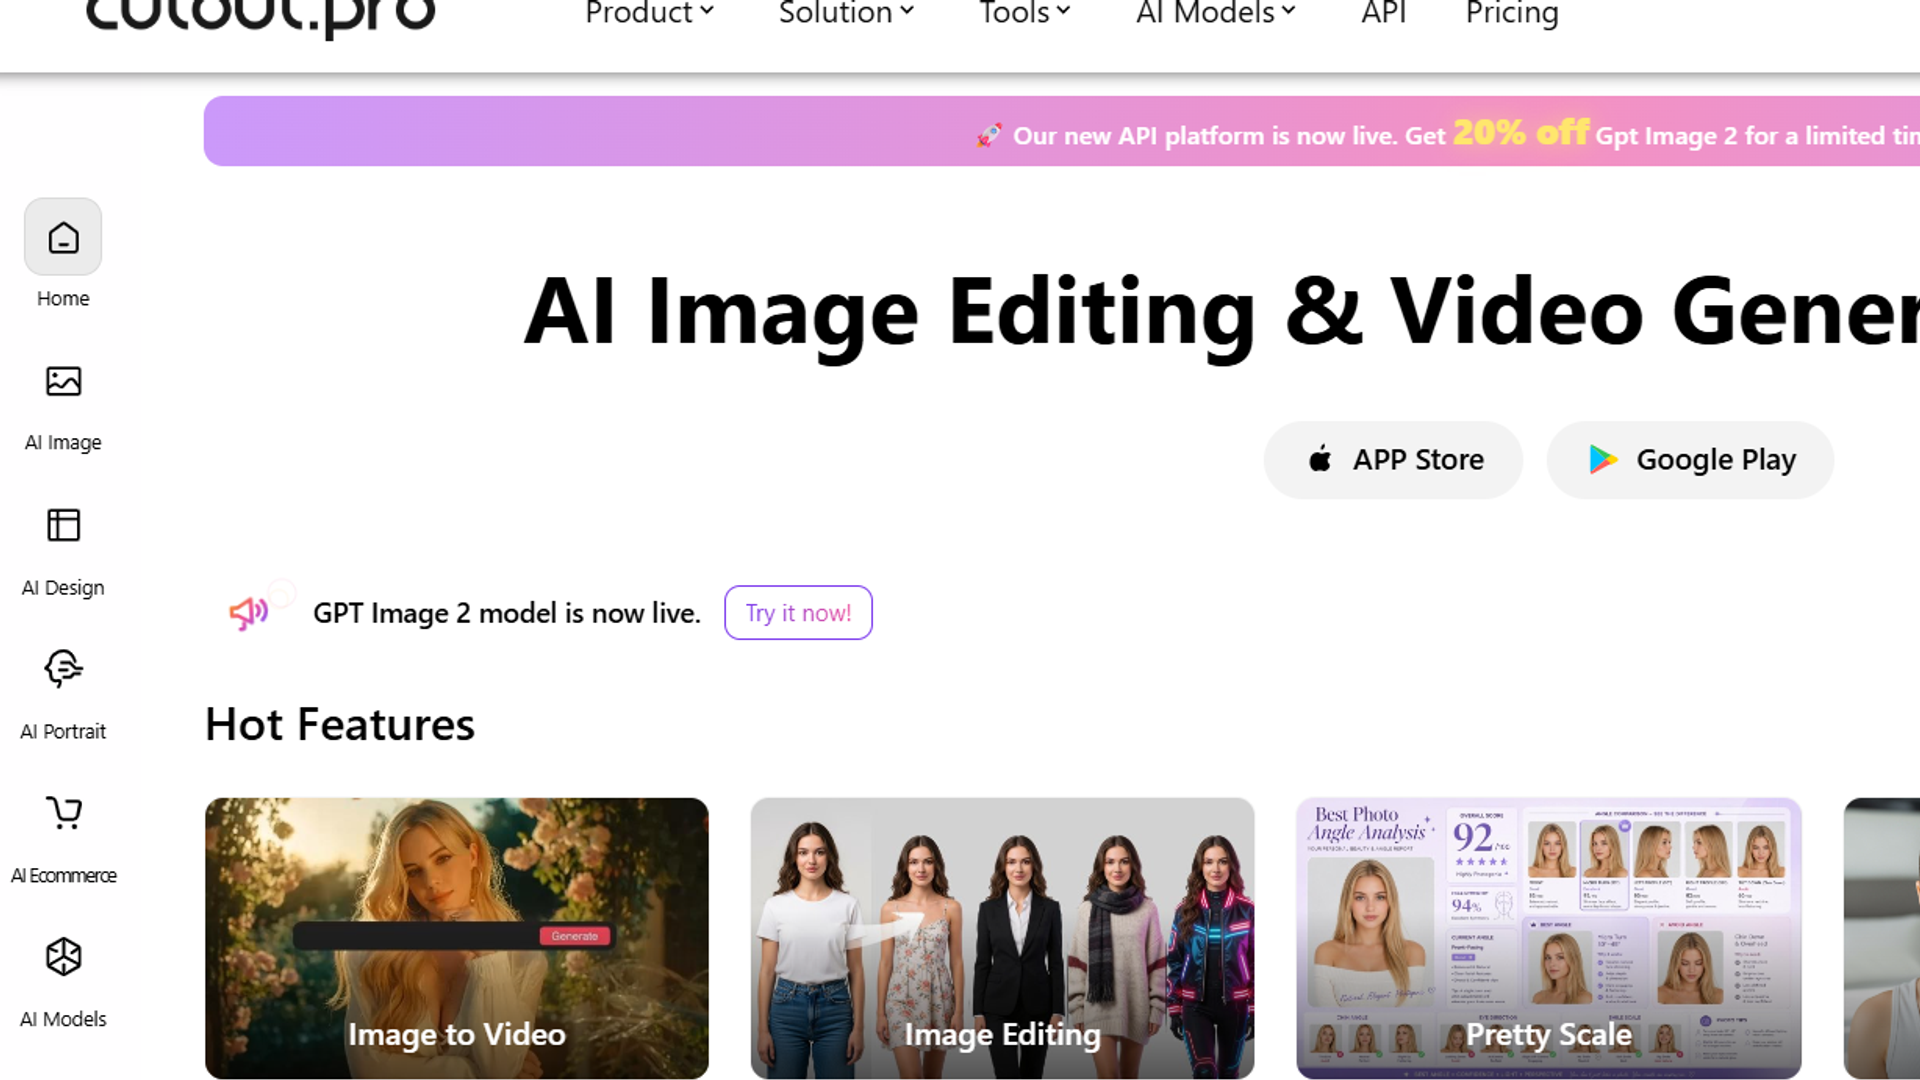Open the Solution menu

(846, 13)
